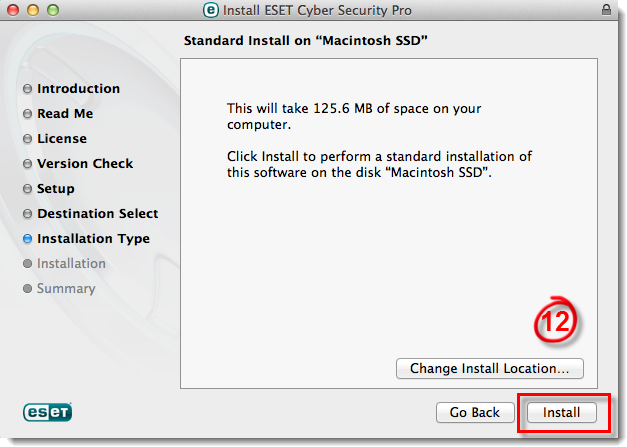Click the Install button
Image resolution: width=627 pixels, height=447 pixels.
click(561, 412)
